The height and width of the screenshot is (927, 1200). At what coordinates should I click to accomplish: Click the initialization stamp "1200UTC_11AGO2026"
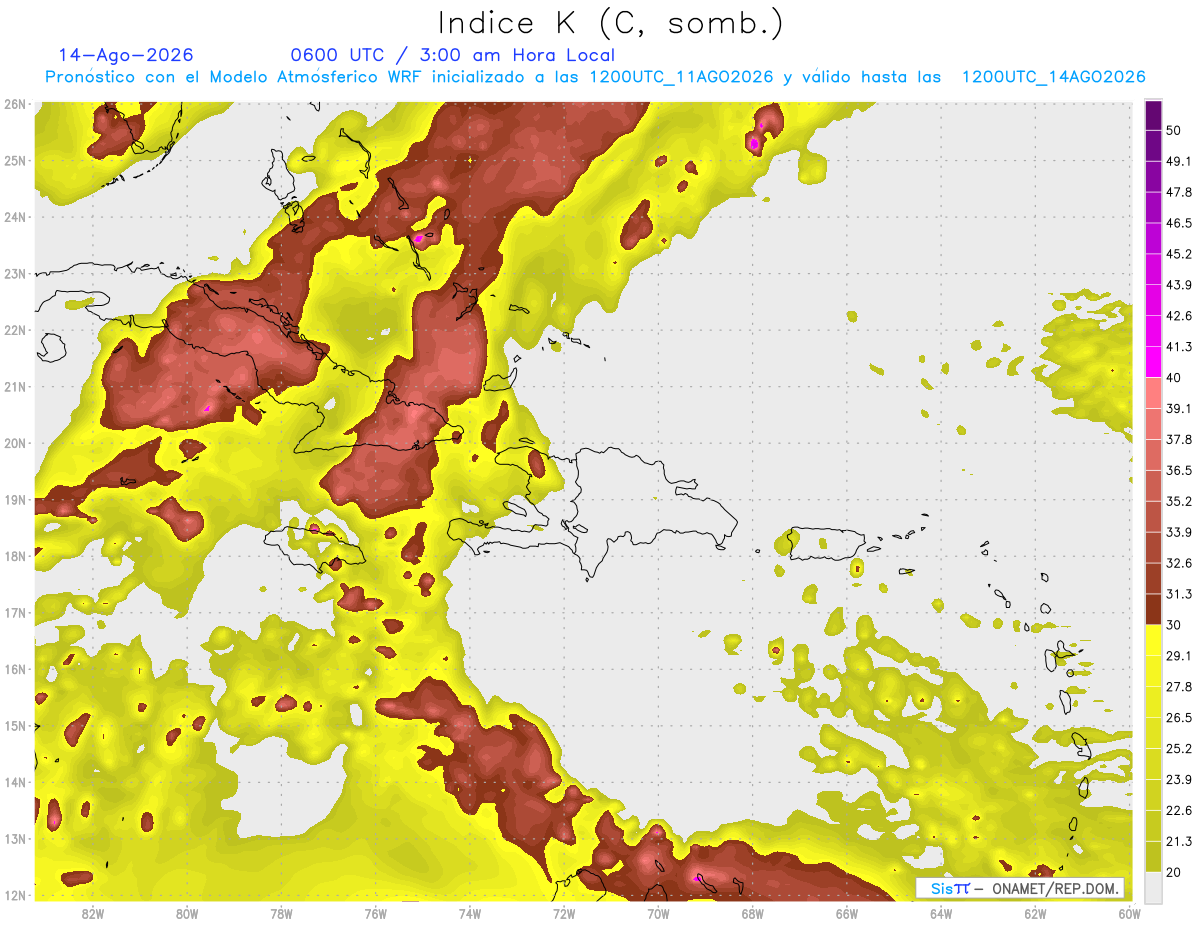pos(682,77)
